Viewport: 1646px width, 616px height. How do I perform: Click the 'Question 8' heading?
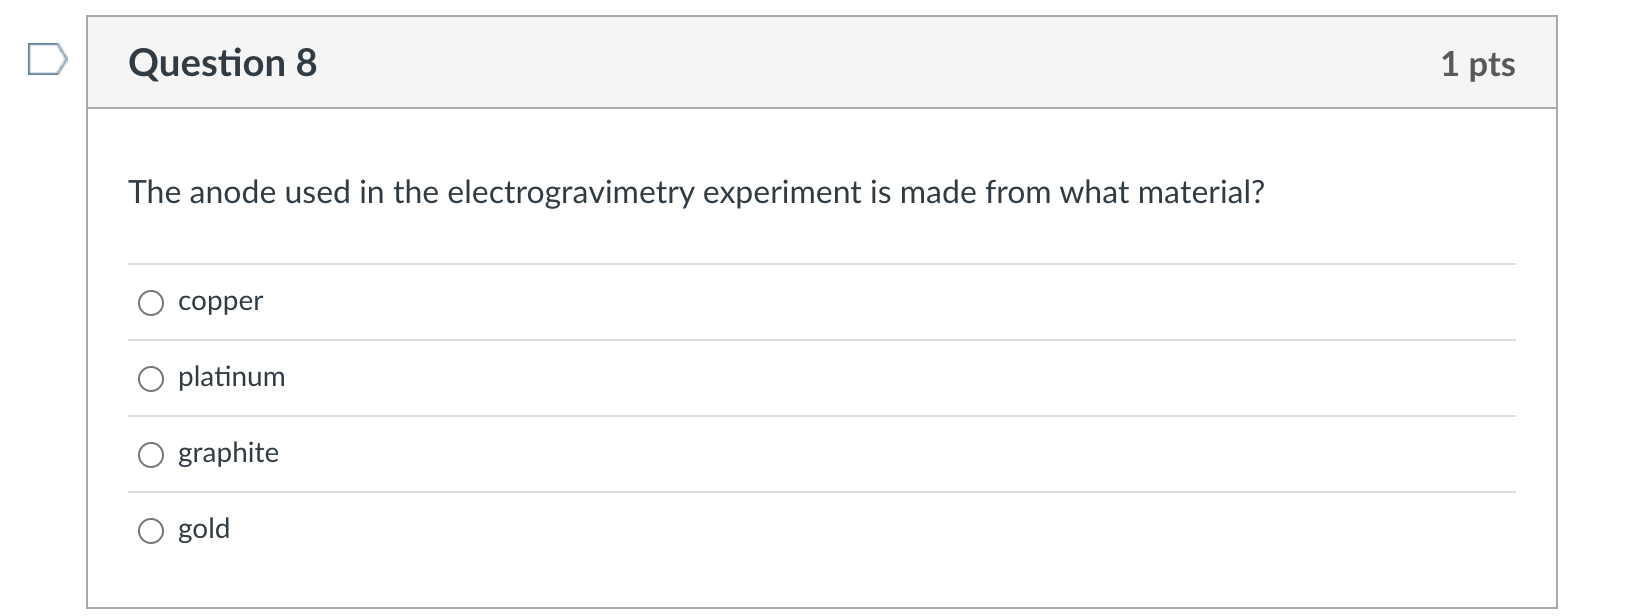click(222, 63)
